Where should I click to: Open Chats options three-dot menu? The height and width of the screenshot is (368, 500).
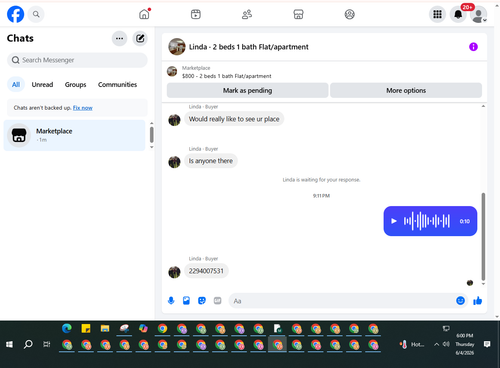tap(119, 38)
